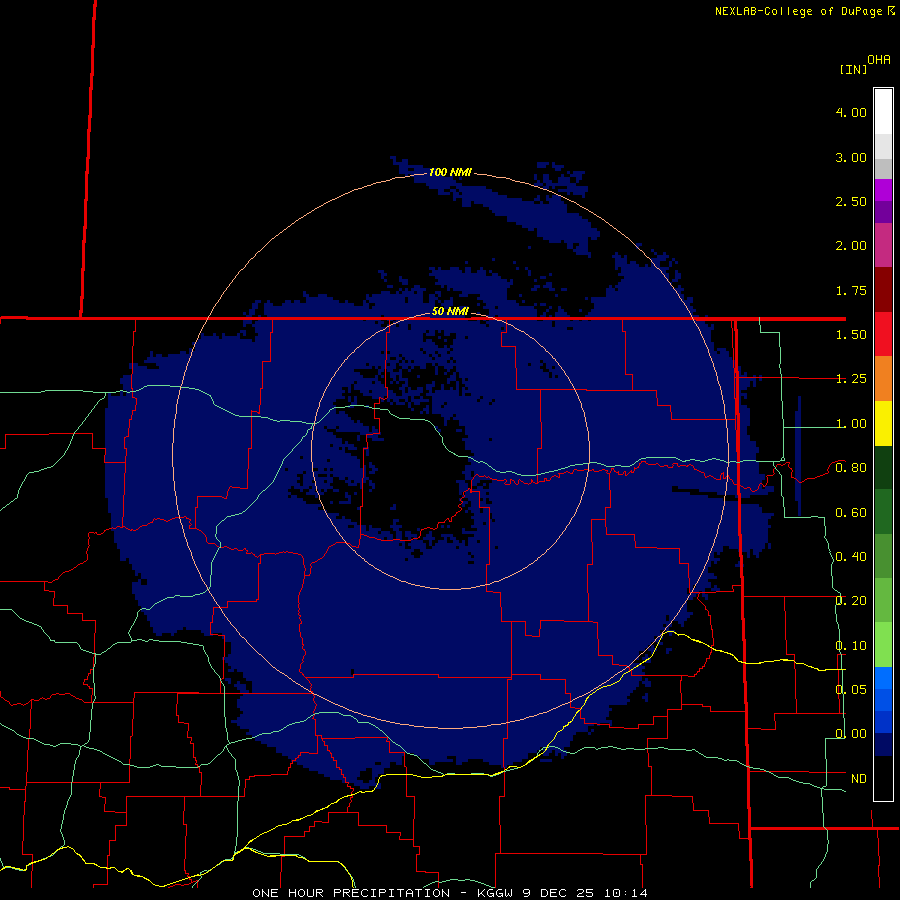Click the navy swatch beside 0.00
This screenshot has width=900, height=900.
(883, 744)
